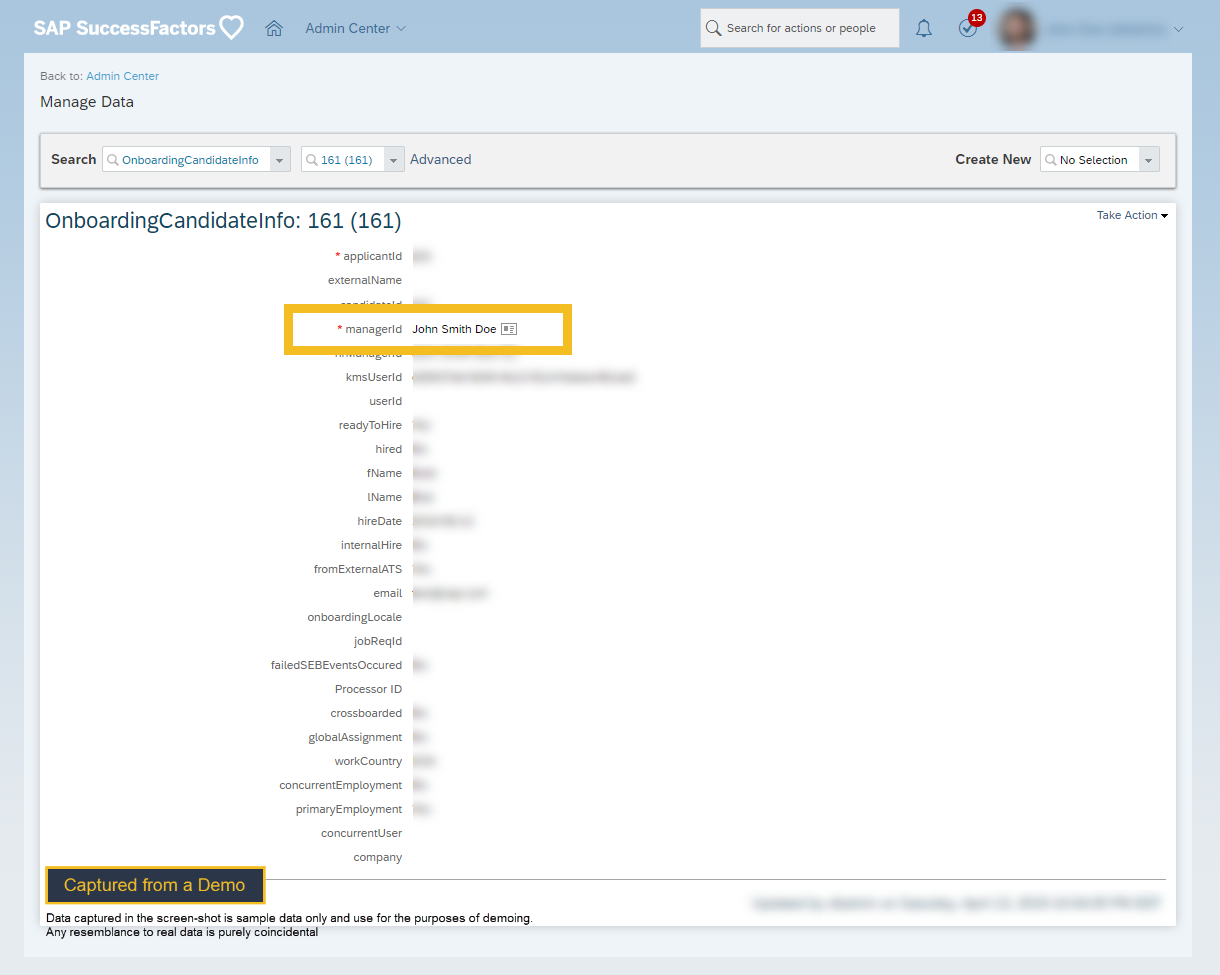Click the readyToHire field label

pyautogui.click(x=370, y=425)
